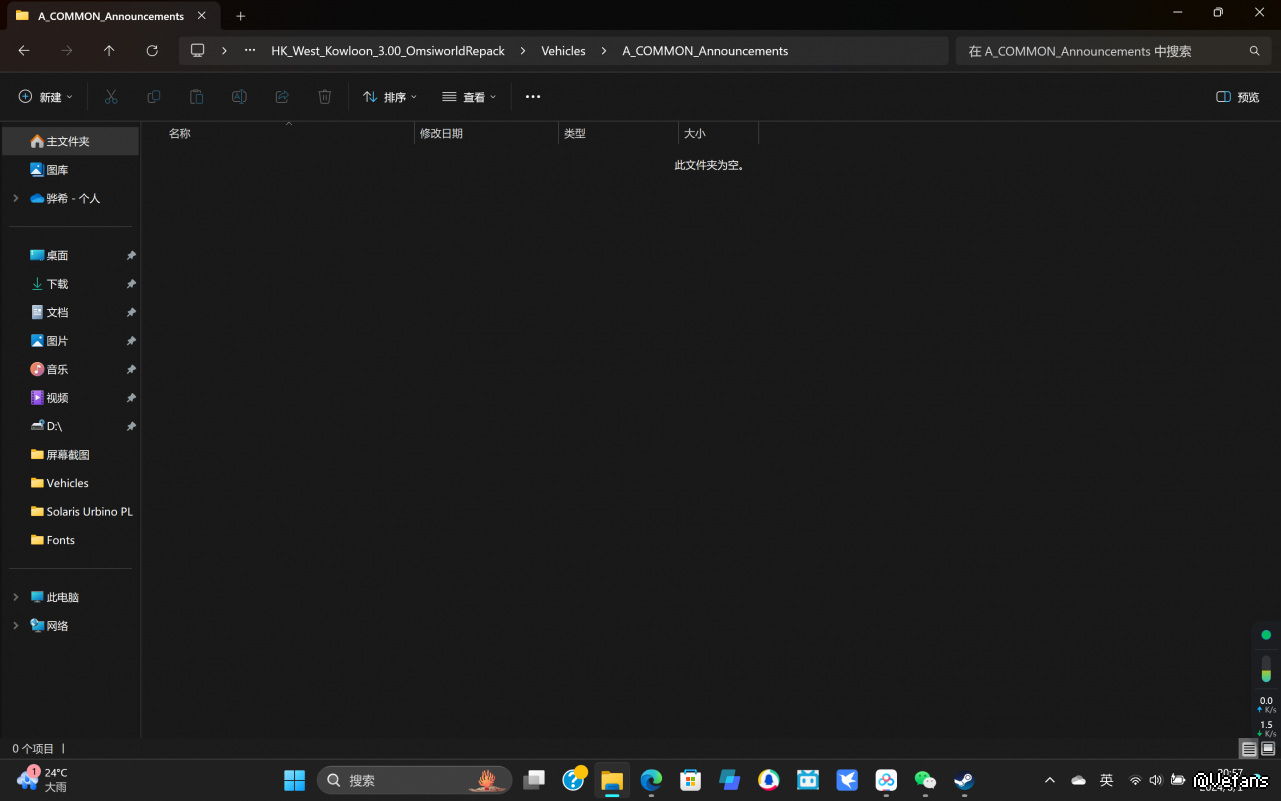Click the Delete trash icon

325,97
